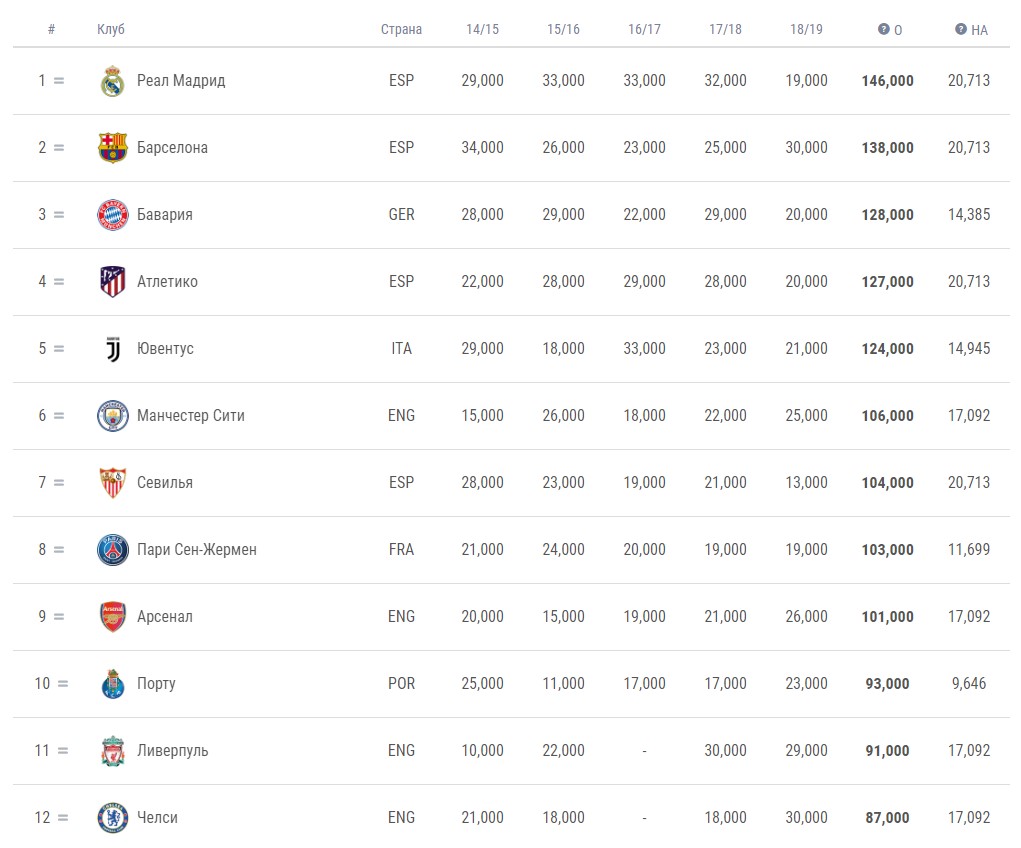
Task: Sort by the 14/15 season column
Action: [x=483, y=29]
